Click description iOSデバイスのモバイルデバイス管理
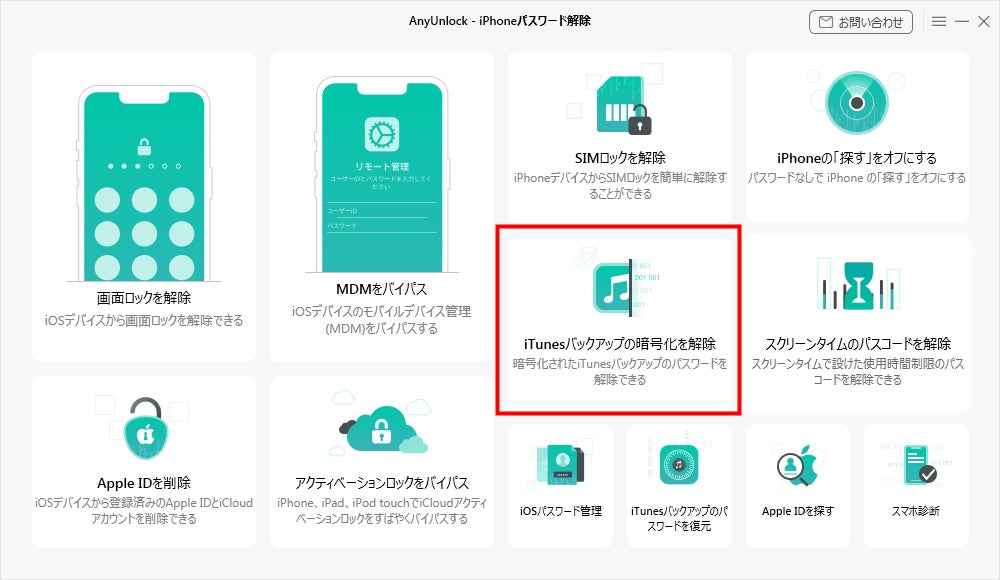 click(381, 320)
